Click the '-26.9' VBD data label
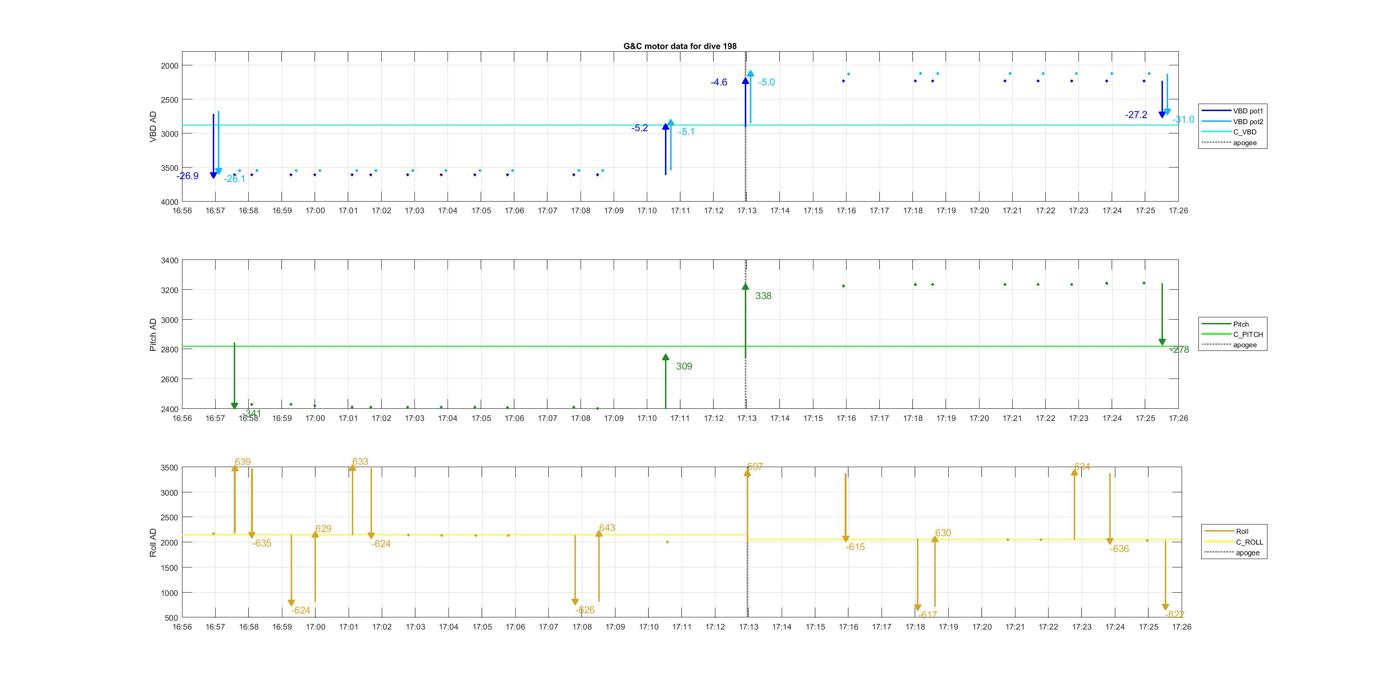Image resolution: width=1400 pixels, height=693 pixels. (x=188, y=176)
